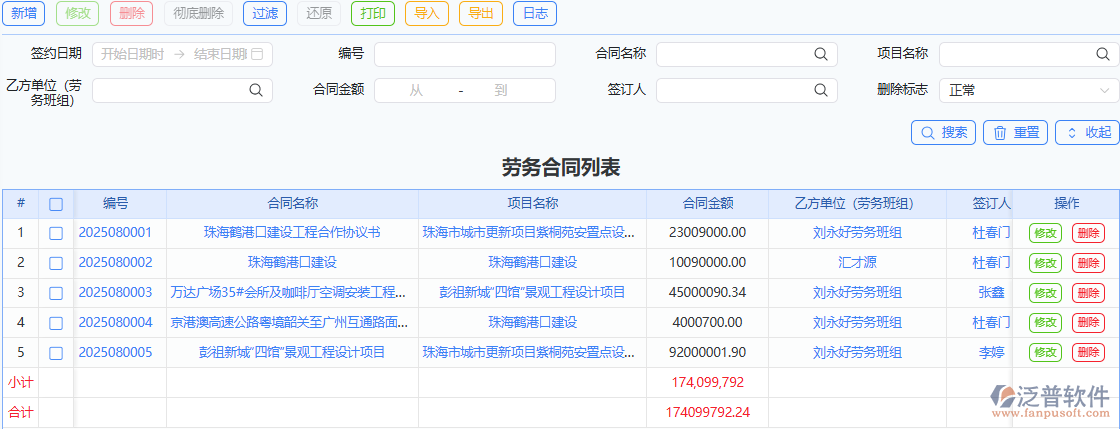Click the 编号 text input field

[x=465, y=54]
